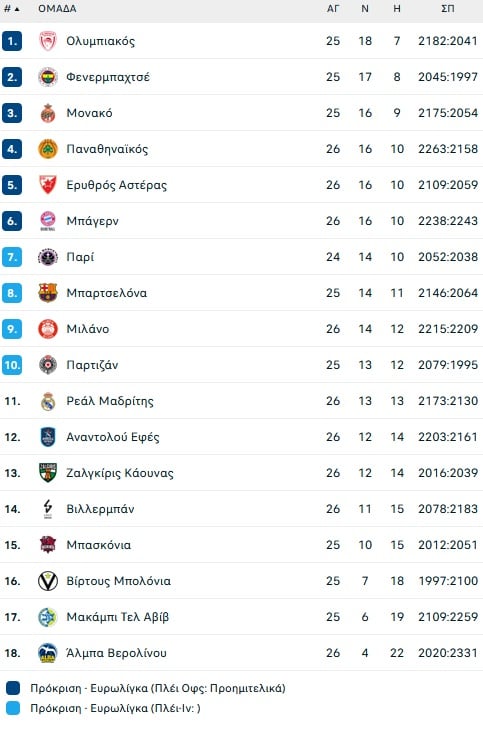Click the dark blue playoffs legend swatch
The width and height of the screenshot is (483, 733).
(x=13, y=688)
